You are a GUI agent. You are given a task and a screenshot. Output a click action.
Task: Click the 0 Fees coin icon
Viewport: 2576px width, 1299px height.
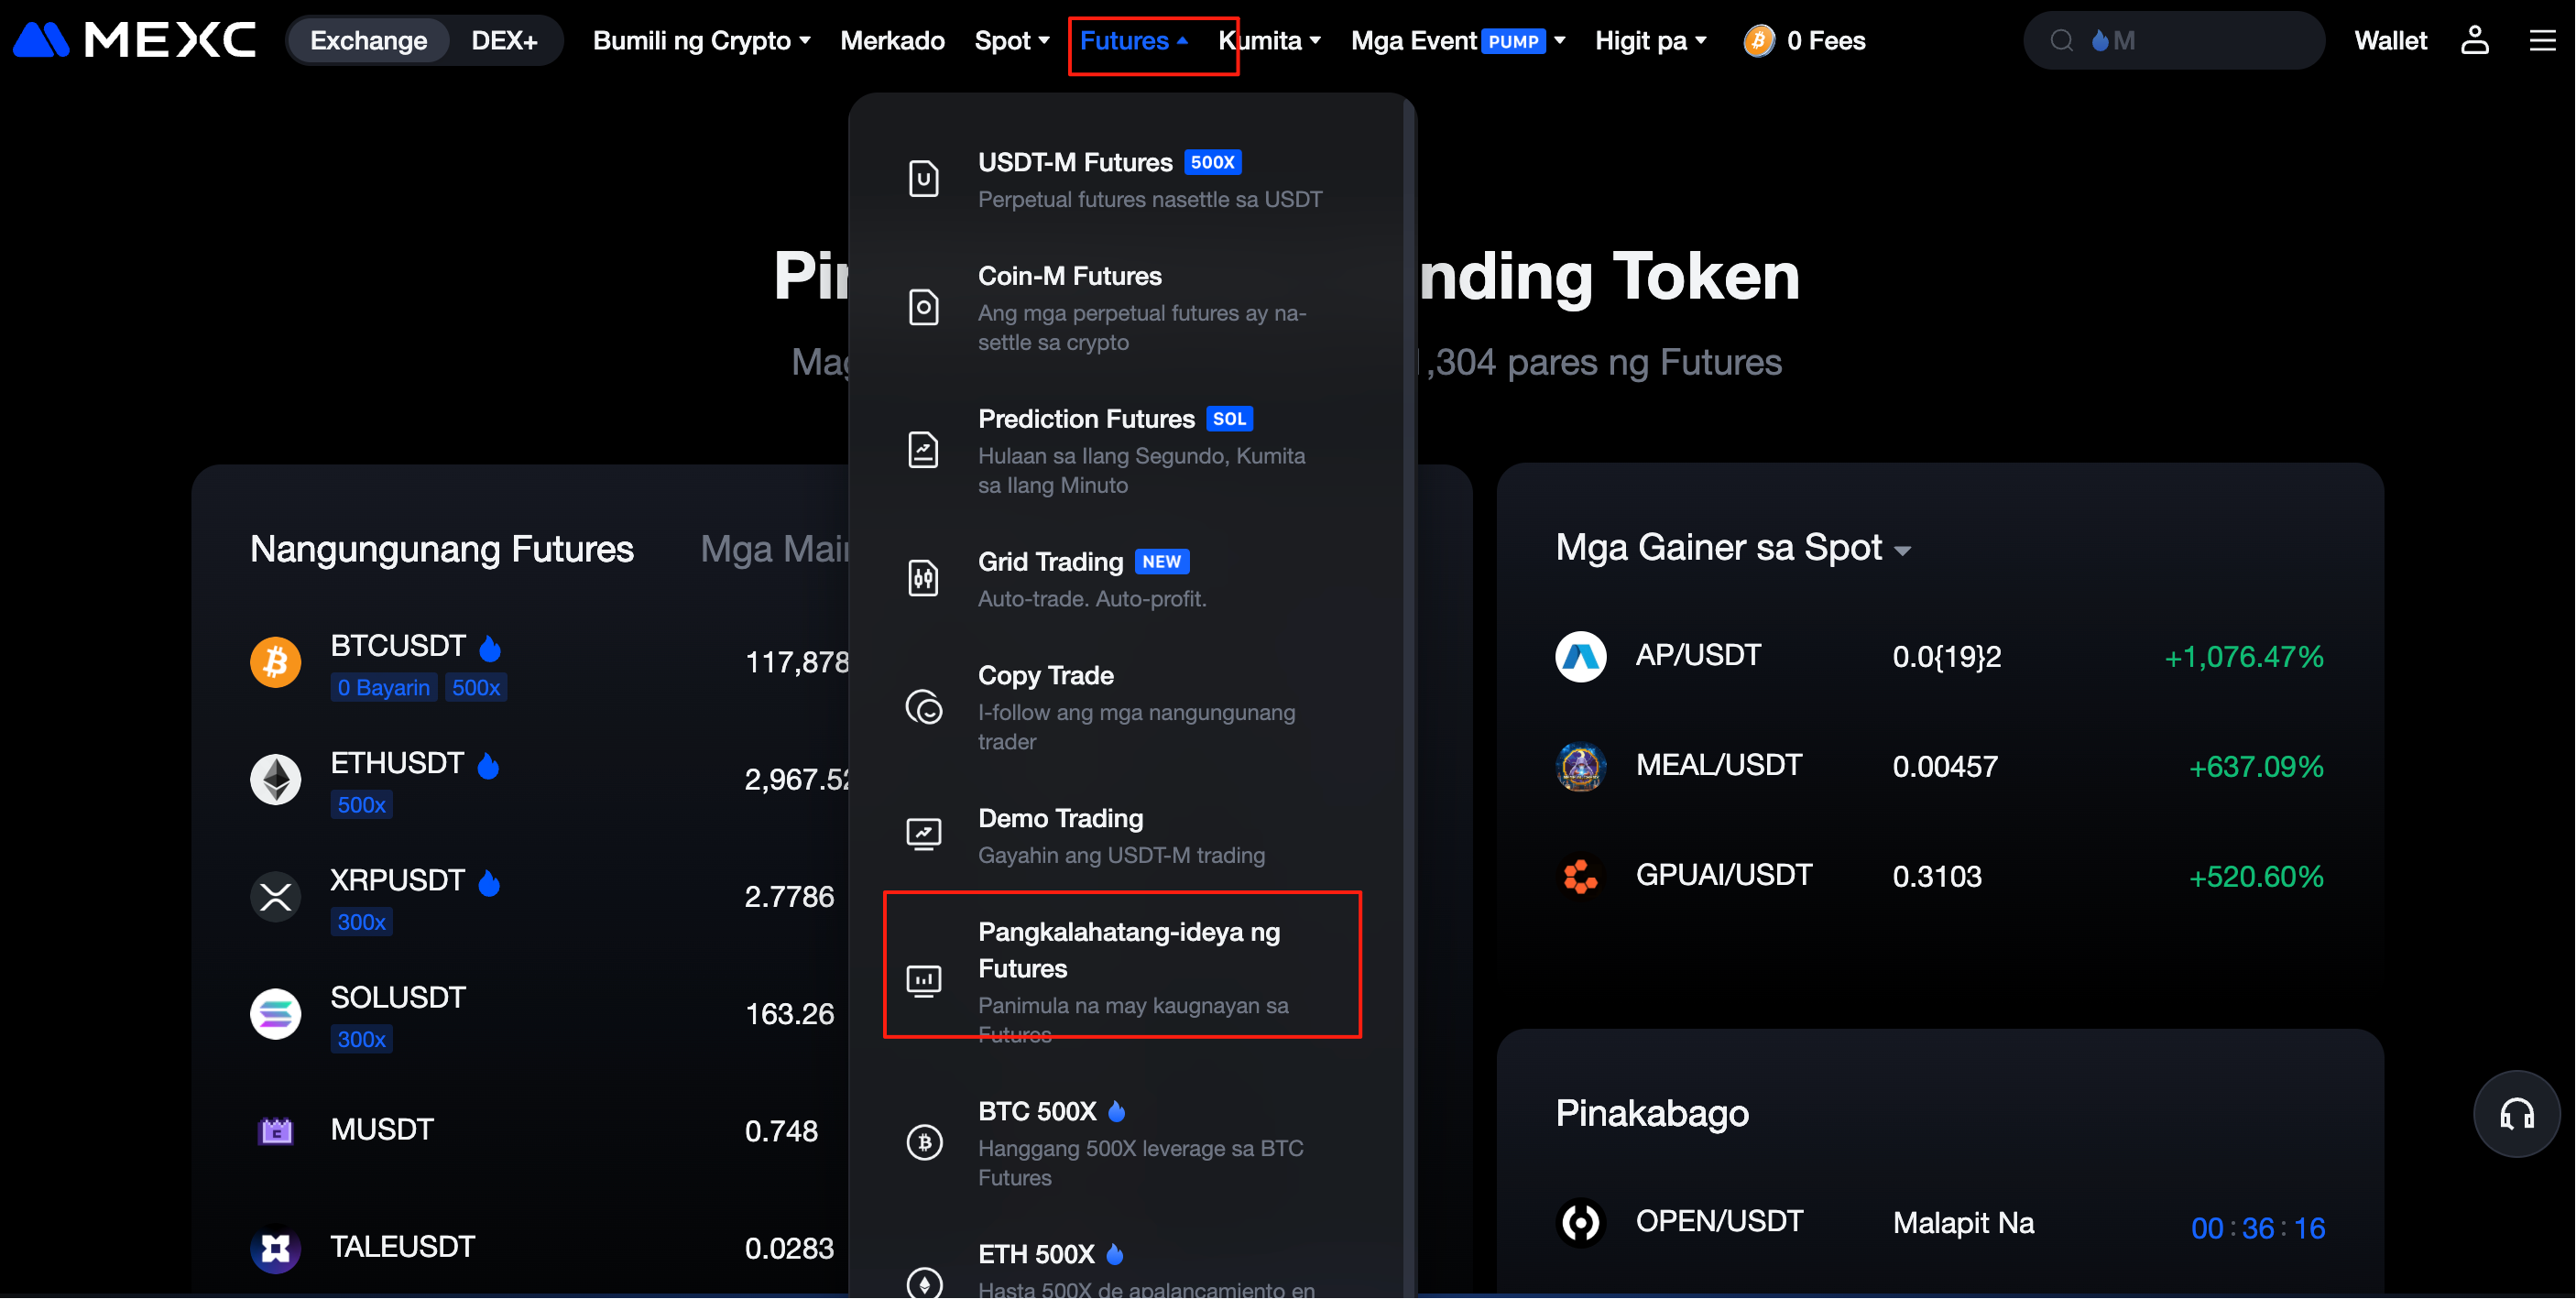point(1758,41)
